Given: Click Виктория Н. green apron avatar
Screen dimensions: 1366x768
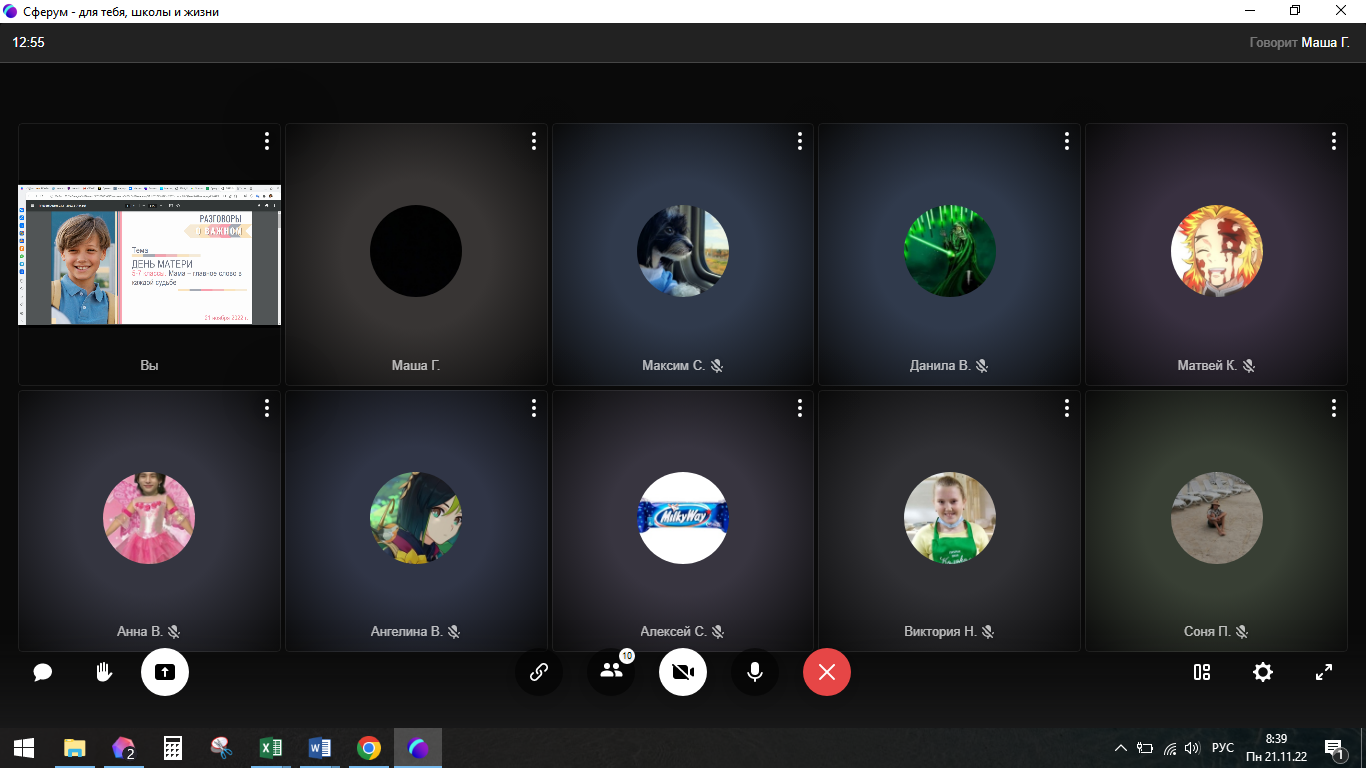Looking at the screenshot, I should [950, 518].
